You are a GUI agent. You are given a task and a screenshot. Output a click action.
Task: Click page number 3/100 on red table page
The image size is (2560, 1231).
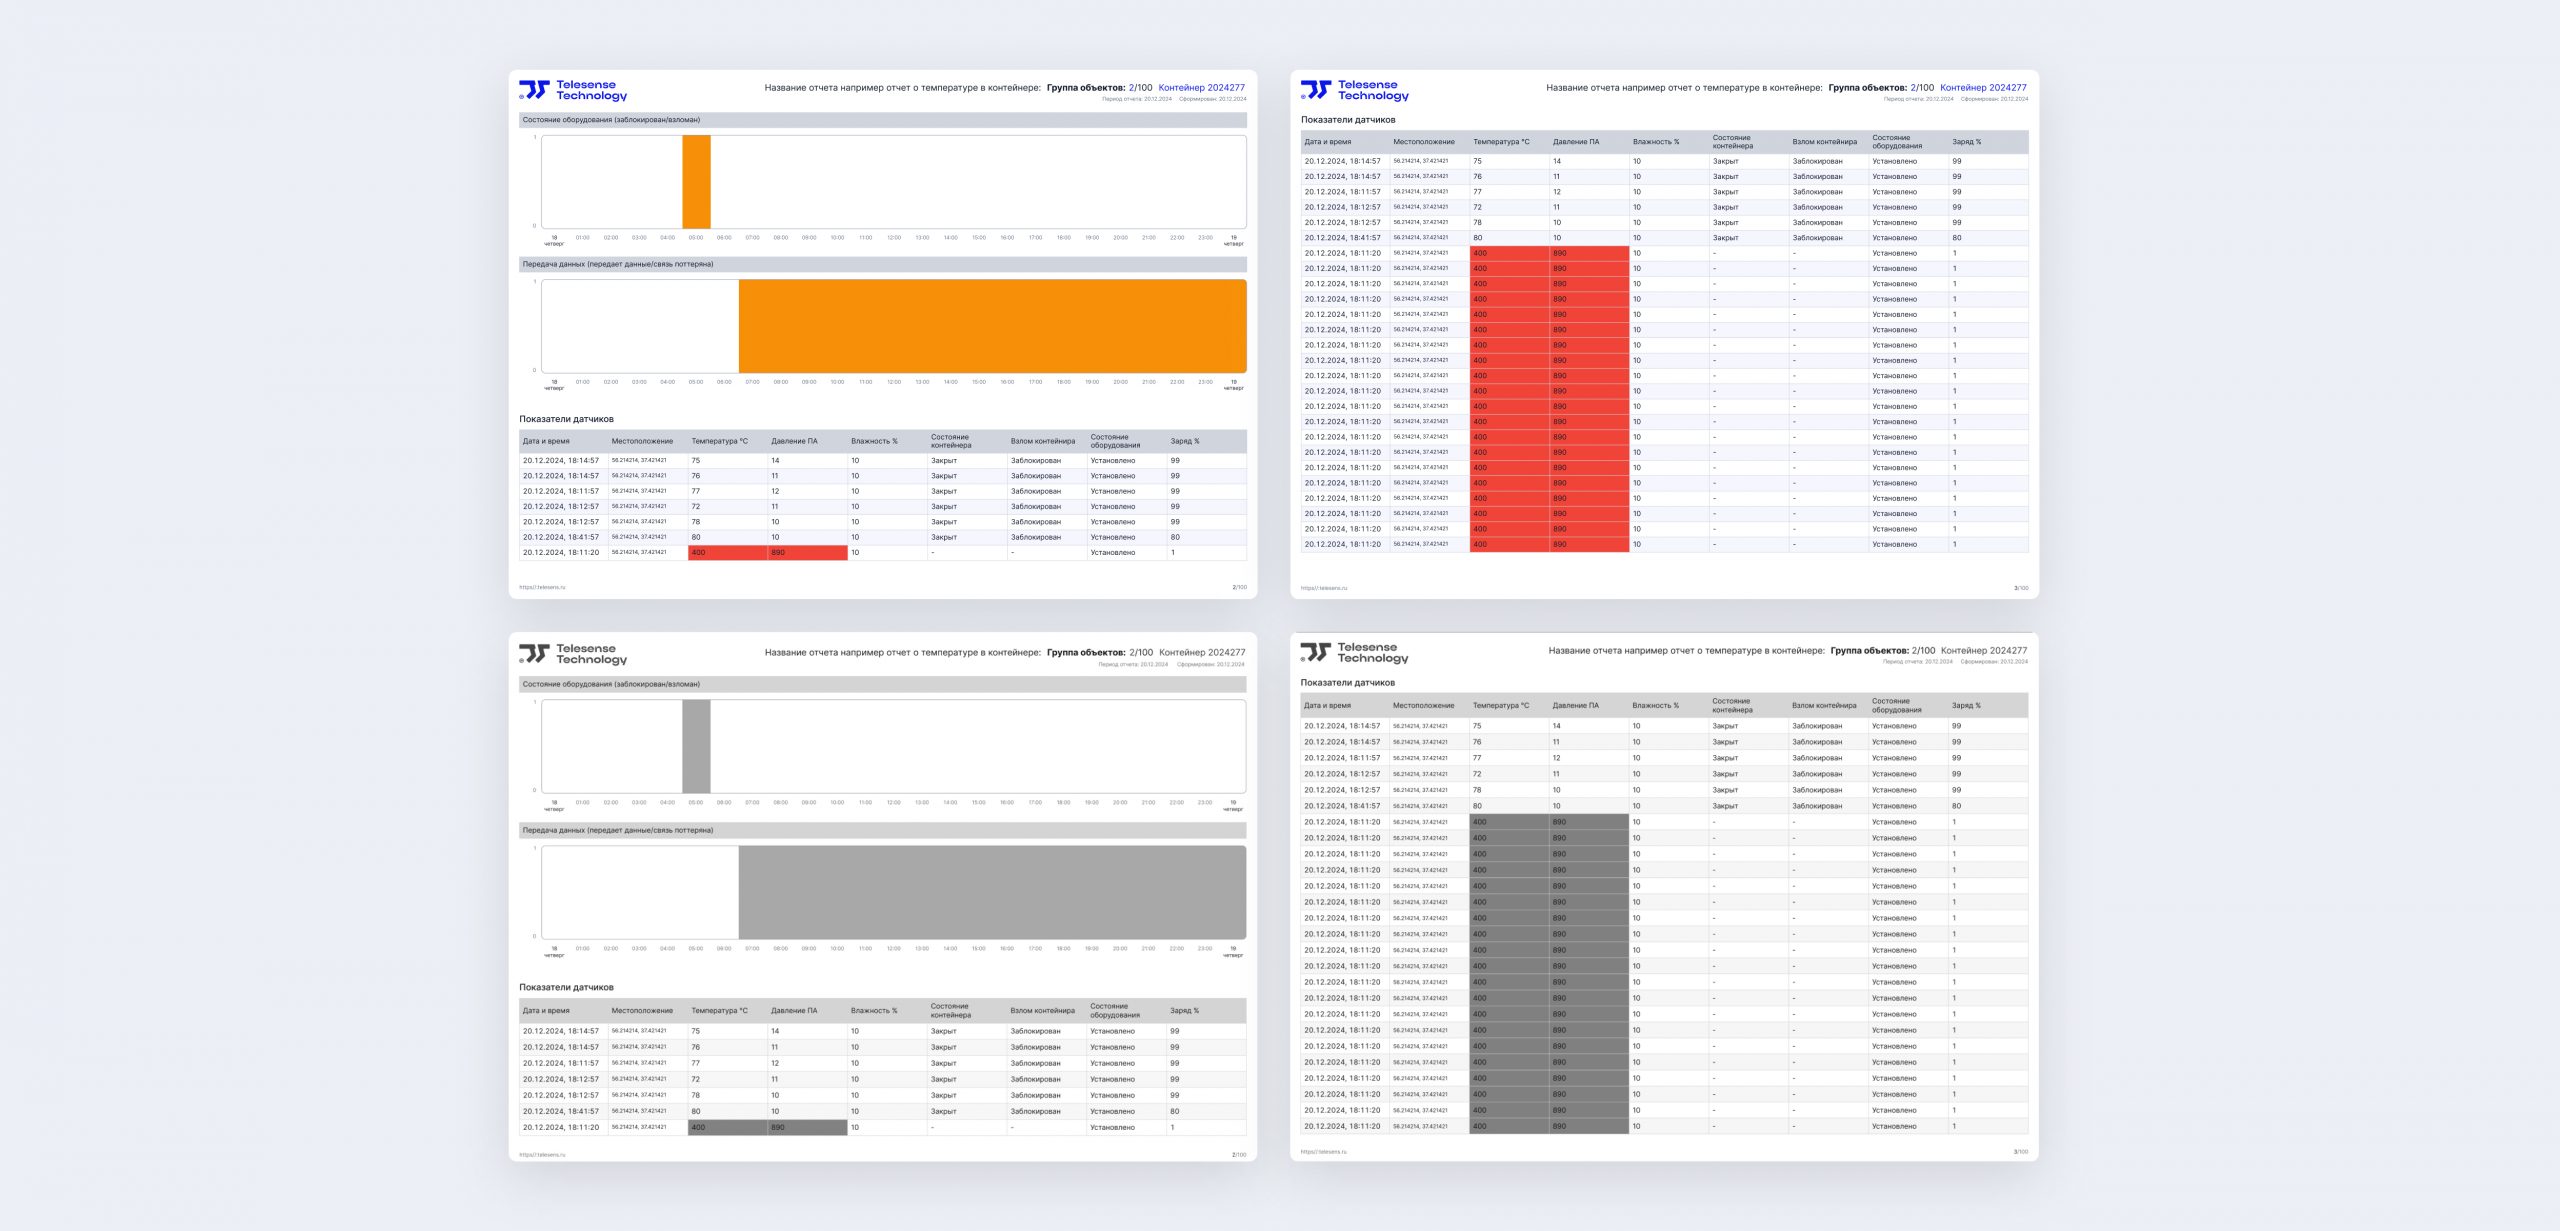click(x=2021, y=588)
